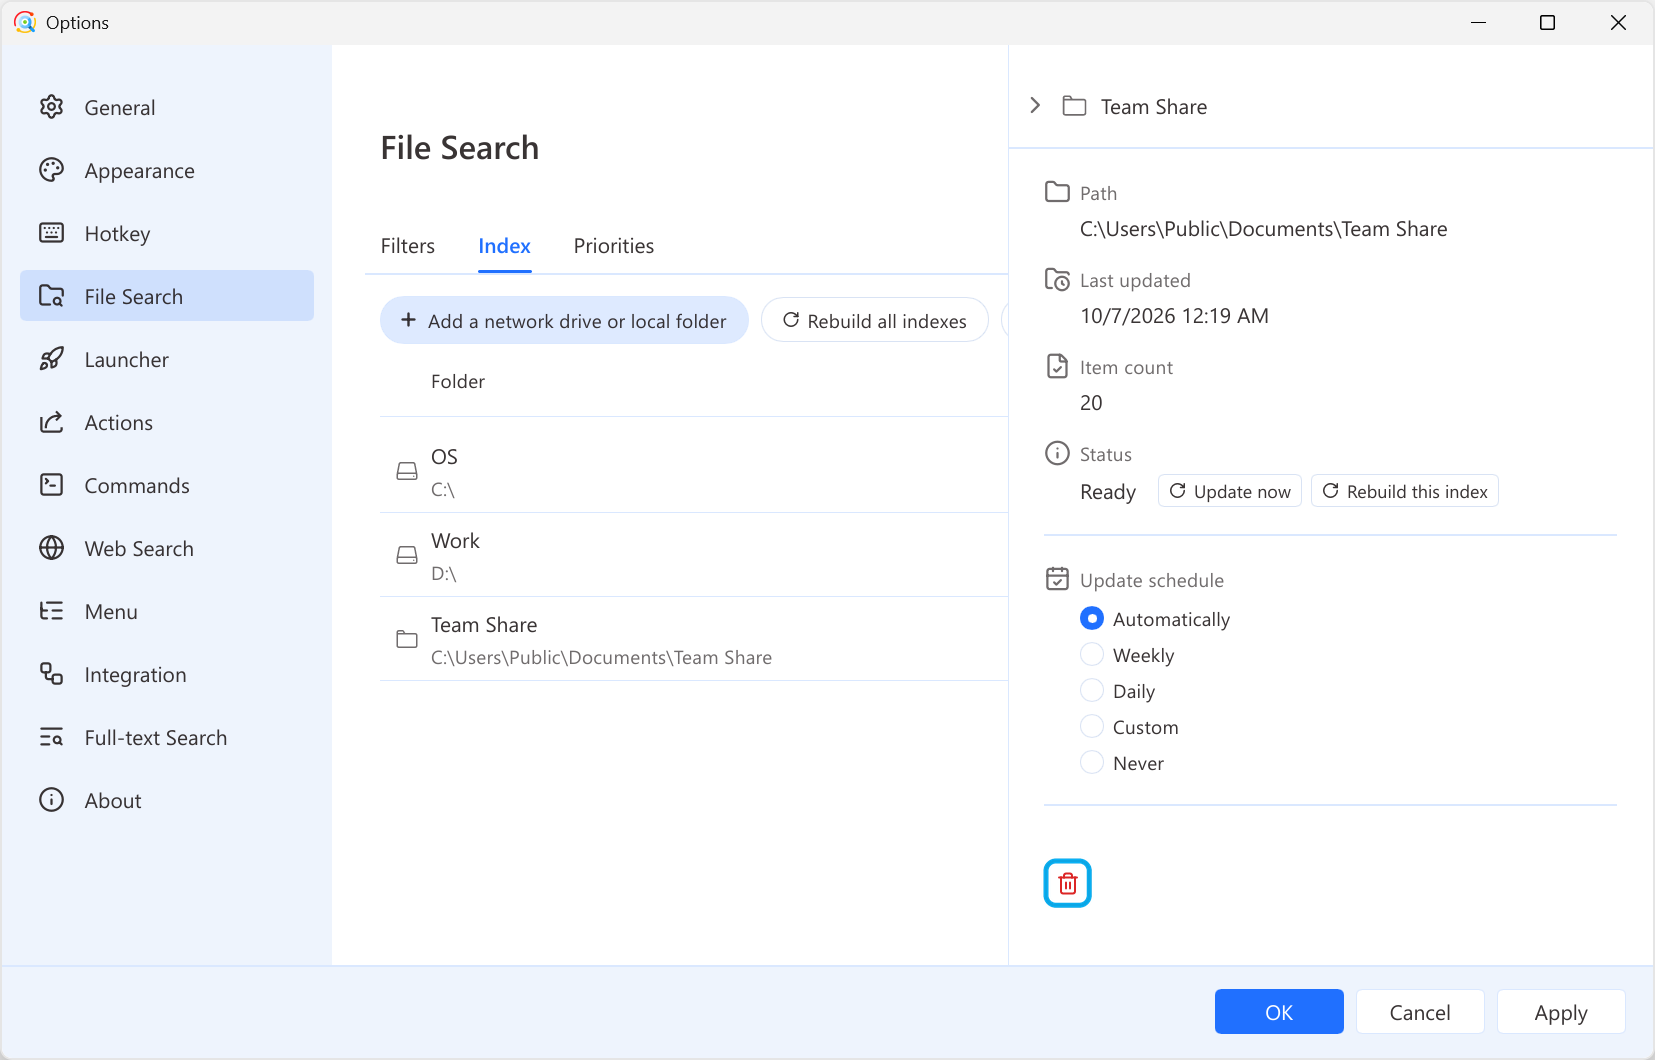Screen dimensions: 1655x1060
Task: Click the Commands terminal icon
Action: tap(51, 485)
